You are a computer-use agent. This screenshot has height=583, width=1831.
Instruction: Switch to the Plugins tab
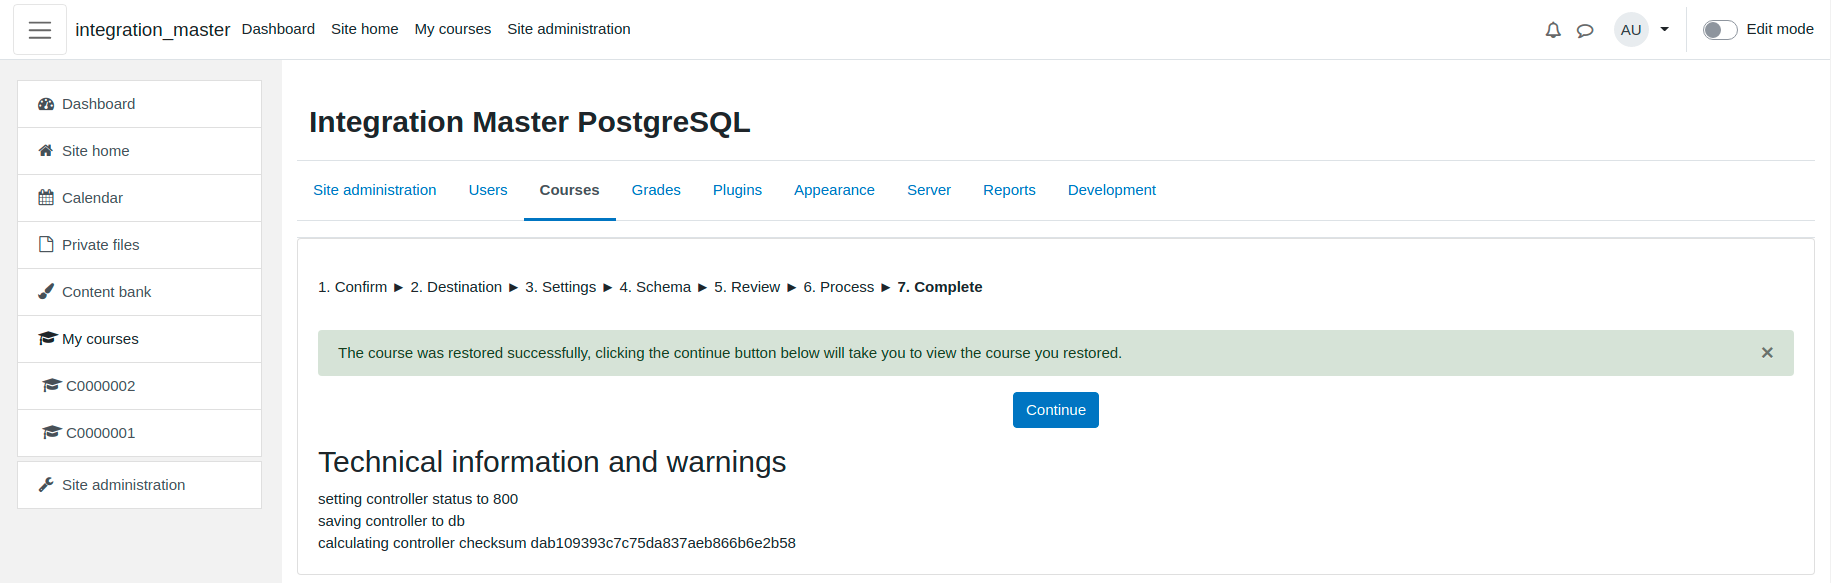pyautogui.click(x=737, y=190)
